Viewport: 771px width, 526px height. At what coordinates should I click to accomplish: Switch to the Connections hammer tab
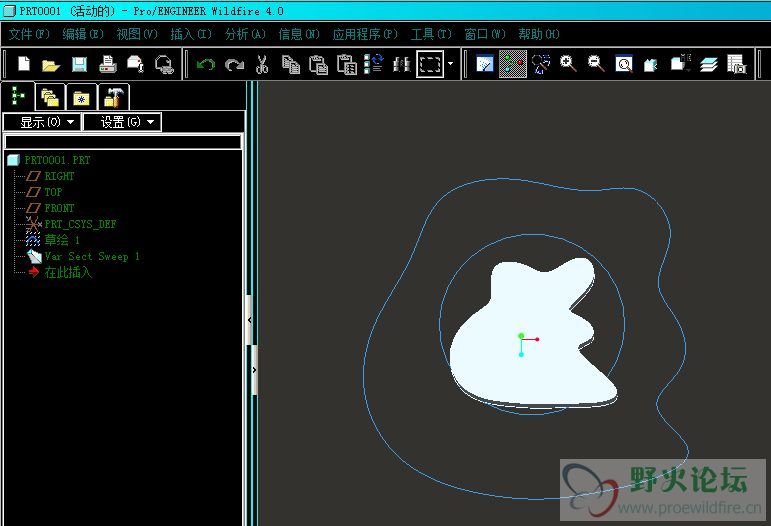[113, 97]
